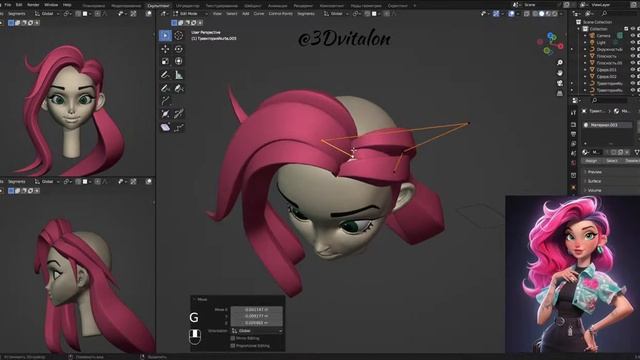Click the Move X value field

tap(257, 309)
